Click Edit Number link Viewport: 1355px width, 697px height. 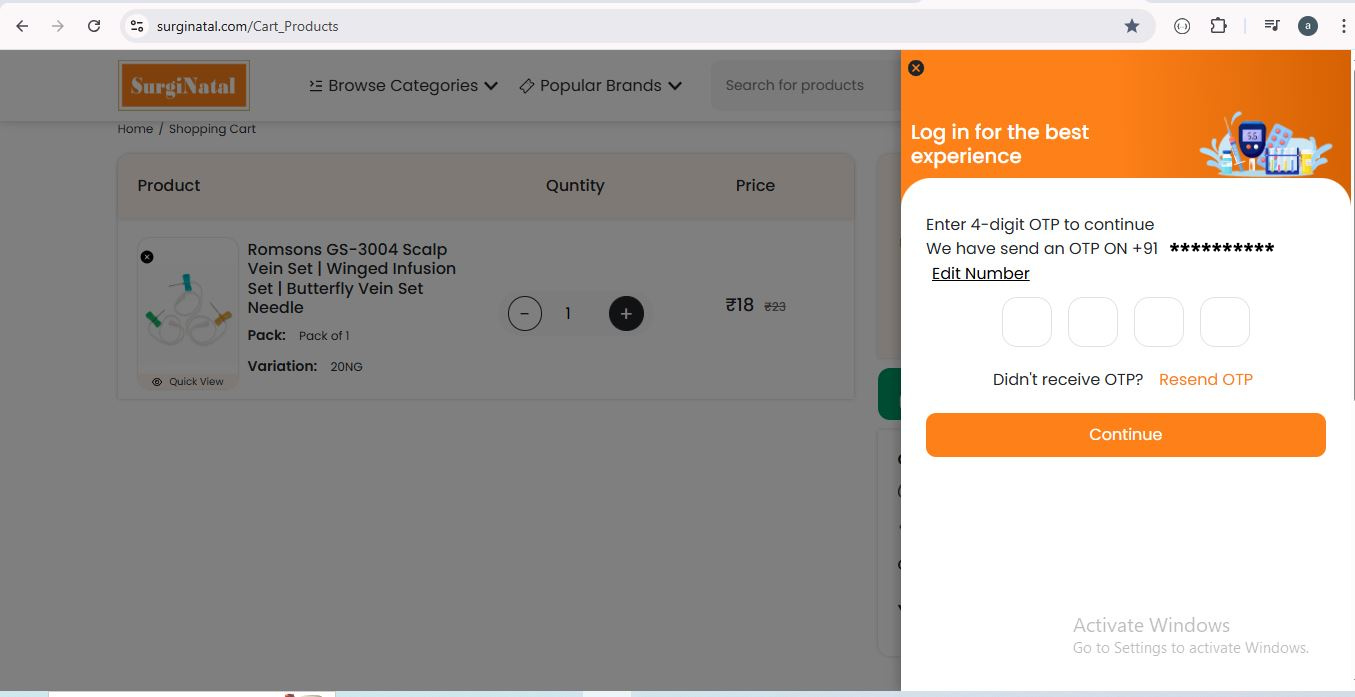980,274
